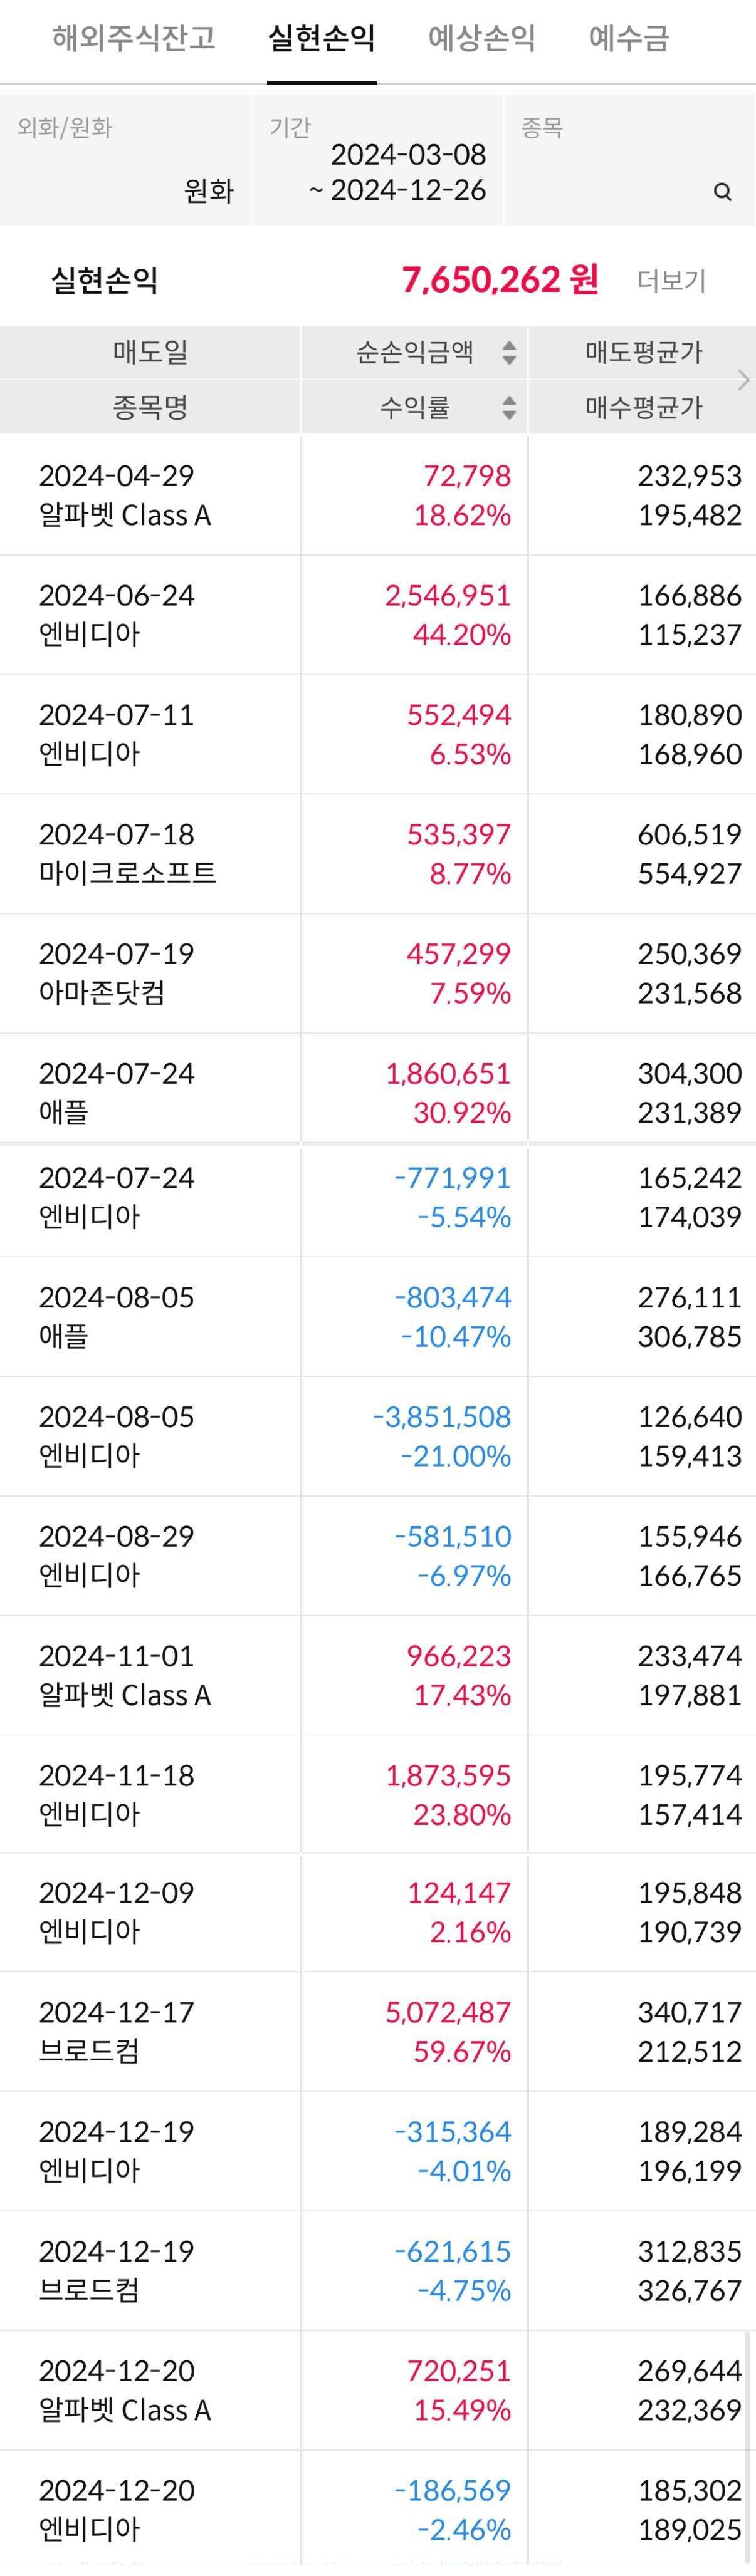
Task: Click the right chevron to show more columns
Action: (x=743, y=379)
